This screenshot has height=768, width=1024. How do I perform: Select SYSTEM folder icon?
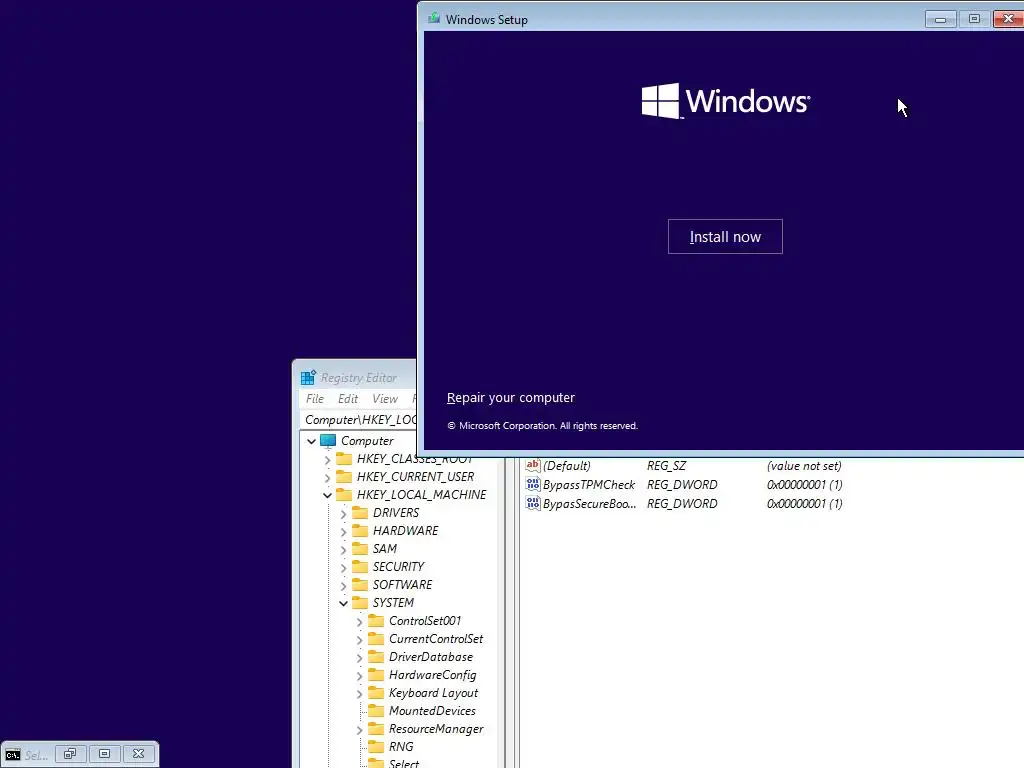pos(360,603)
